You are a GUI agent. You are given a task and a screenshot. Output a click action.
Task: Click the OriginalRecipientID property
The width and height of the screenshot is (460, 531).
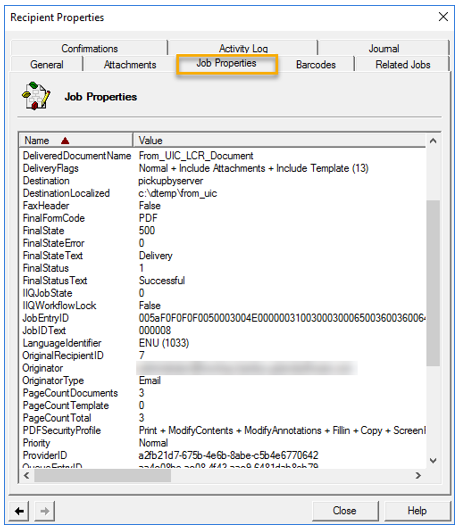63,356
